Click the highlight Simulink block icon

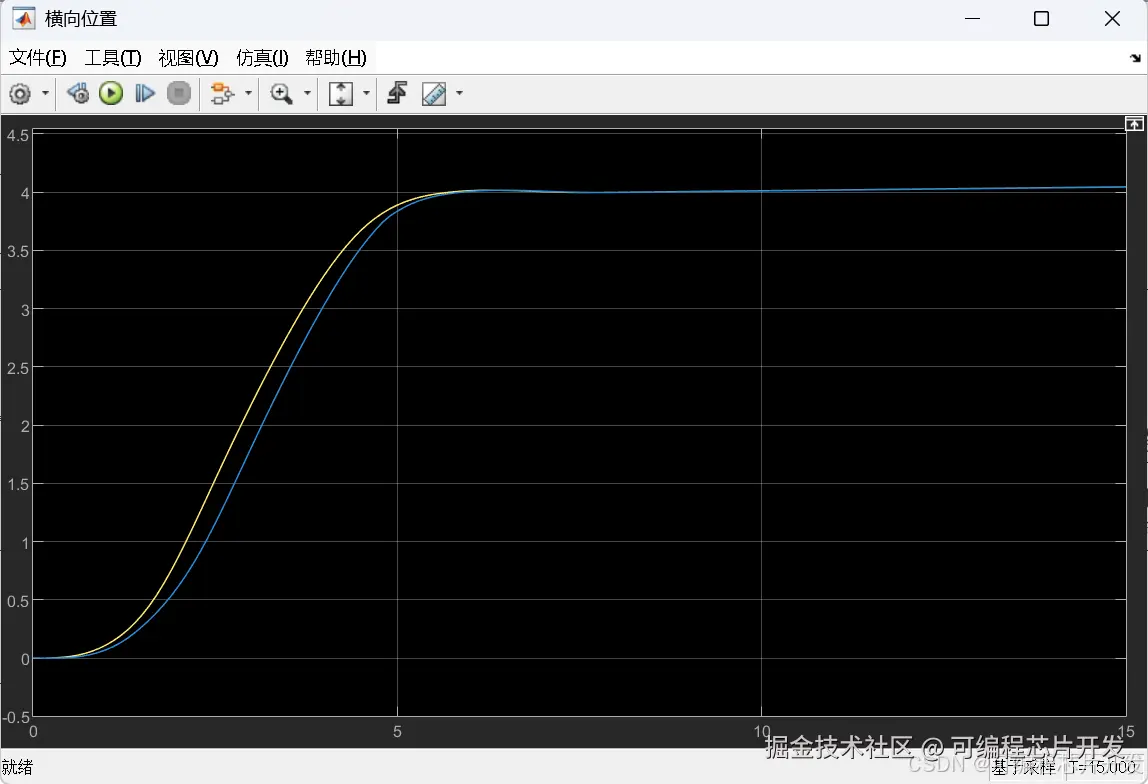click(222, 93)
